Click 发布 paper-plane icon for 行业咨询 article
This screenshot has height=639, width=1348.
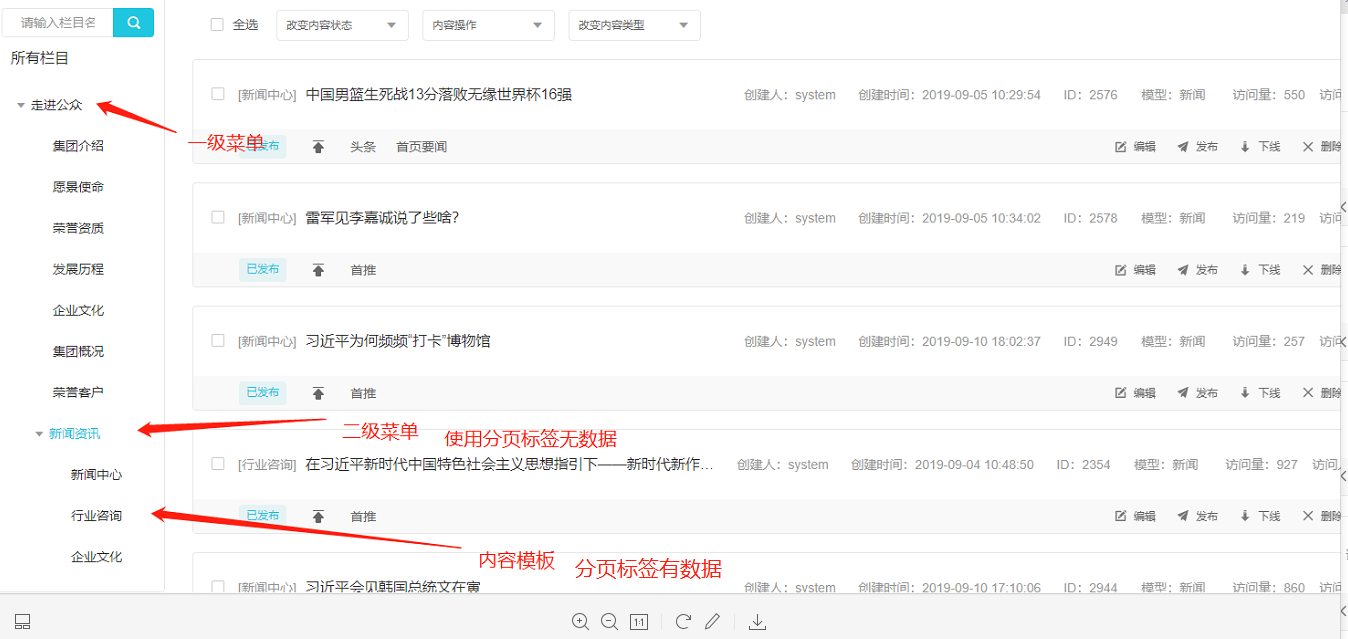point(1184,516)
